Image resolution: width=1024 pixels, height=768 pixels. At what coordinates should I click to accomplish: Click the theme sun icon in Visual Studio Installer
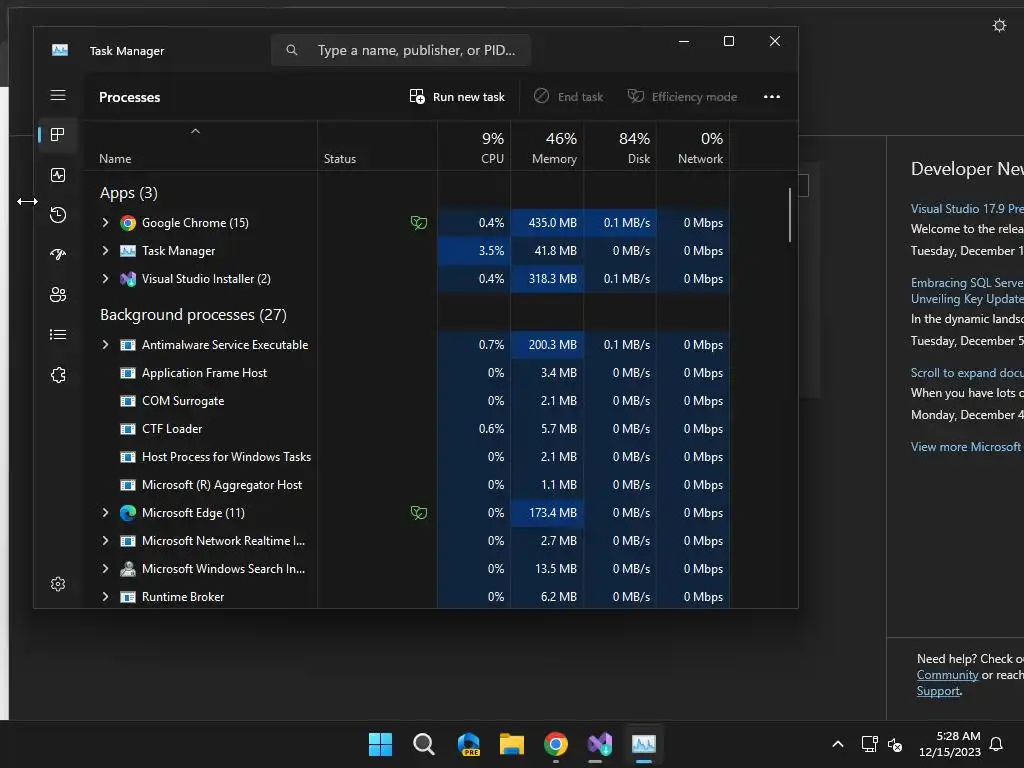point(999,25)
